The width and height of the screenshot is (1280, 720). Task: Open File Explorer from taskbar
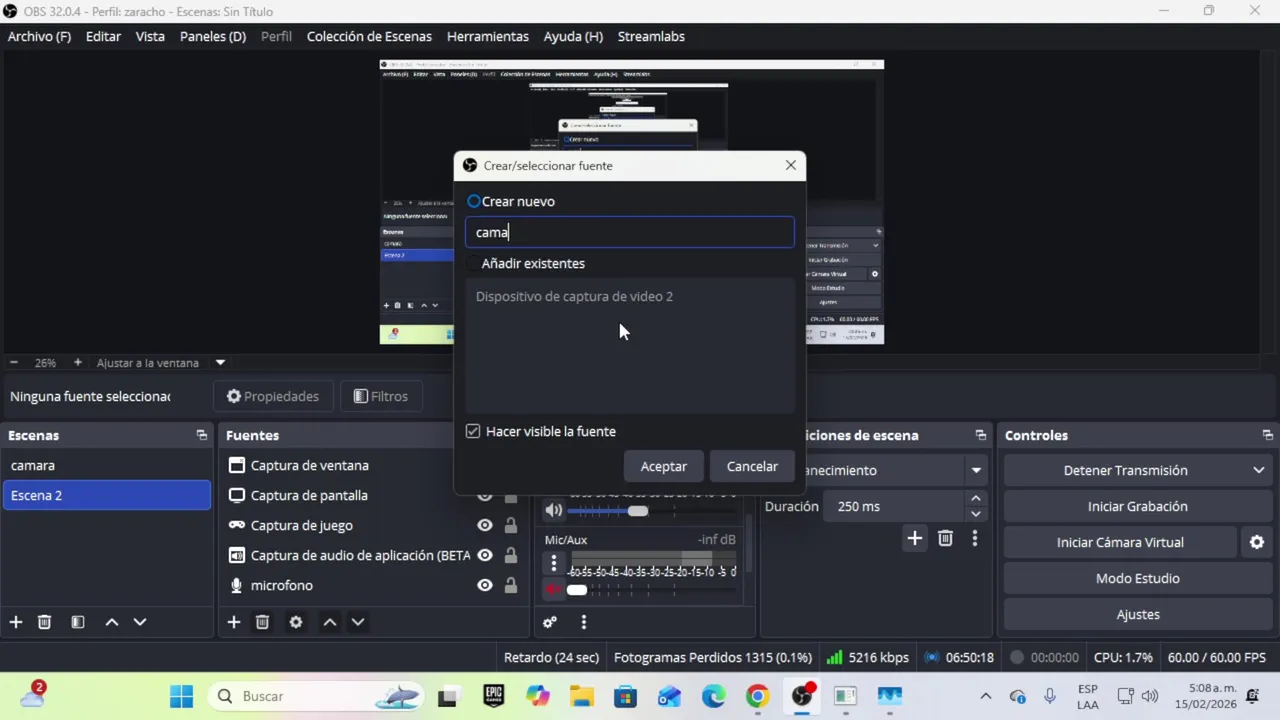pyautogui.click(x=581, y=696)
